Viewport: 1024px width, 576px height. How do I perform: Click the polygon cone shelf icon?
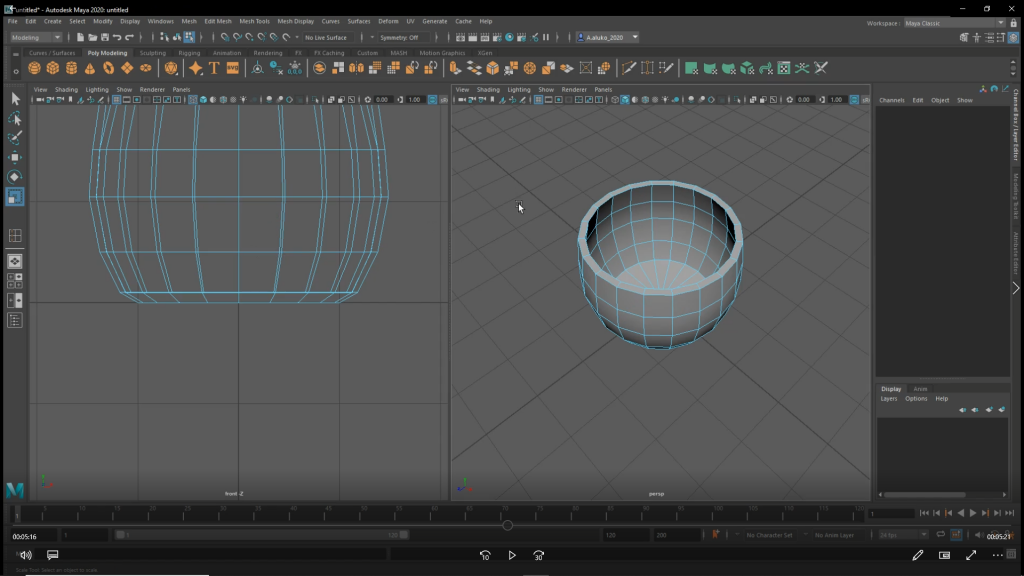pyautogui.click(x=90, y=68)
